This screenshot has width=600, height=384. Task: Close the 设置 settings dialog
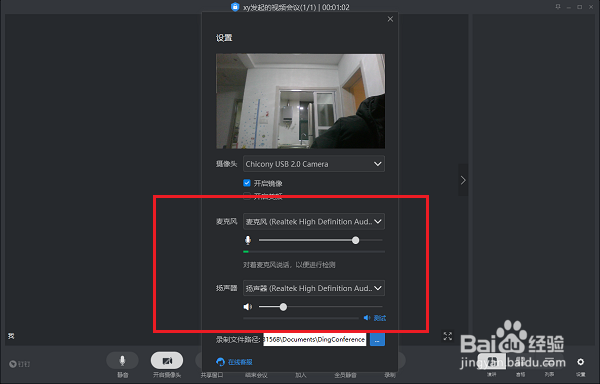click(x=390, y=19)
